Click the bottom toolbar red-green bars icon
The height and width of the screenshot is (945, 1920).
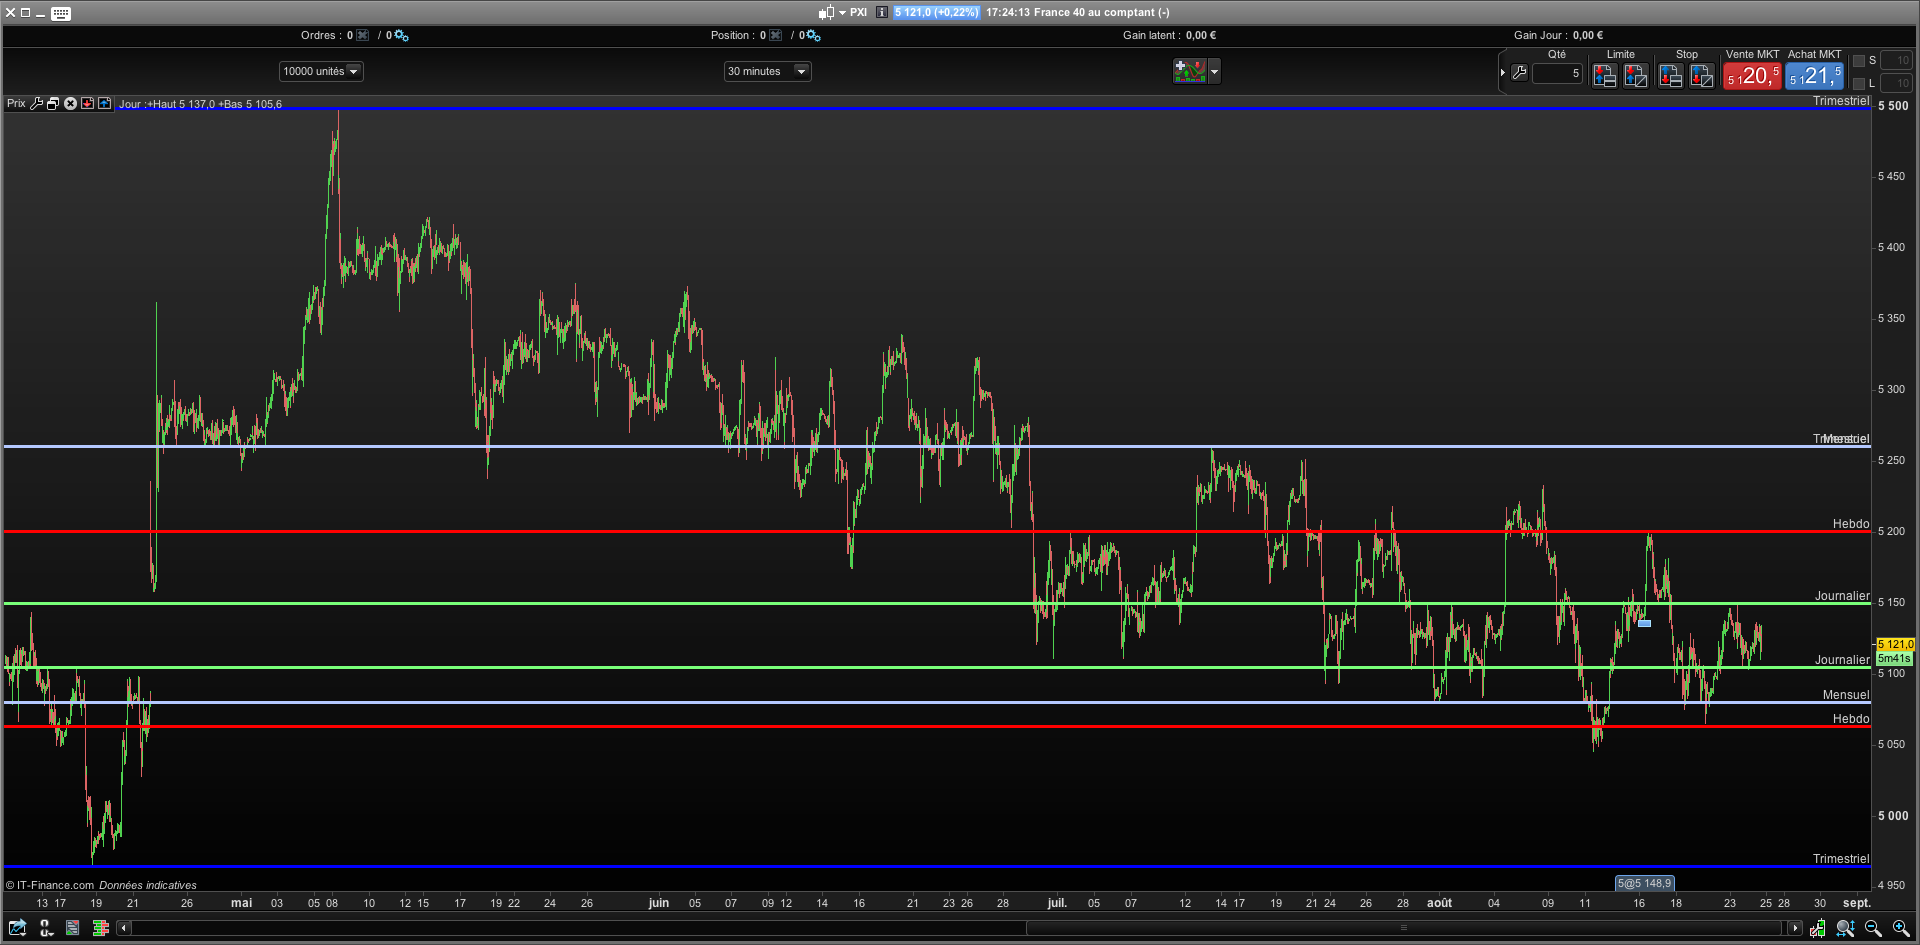(x=100, y=928)
